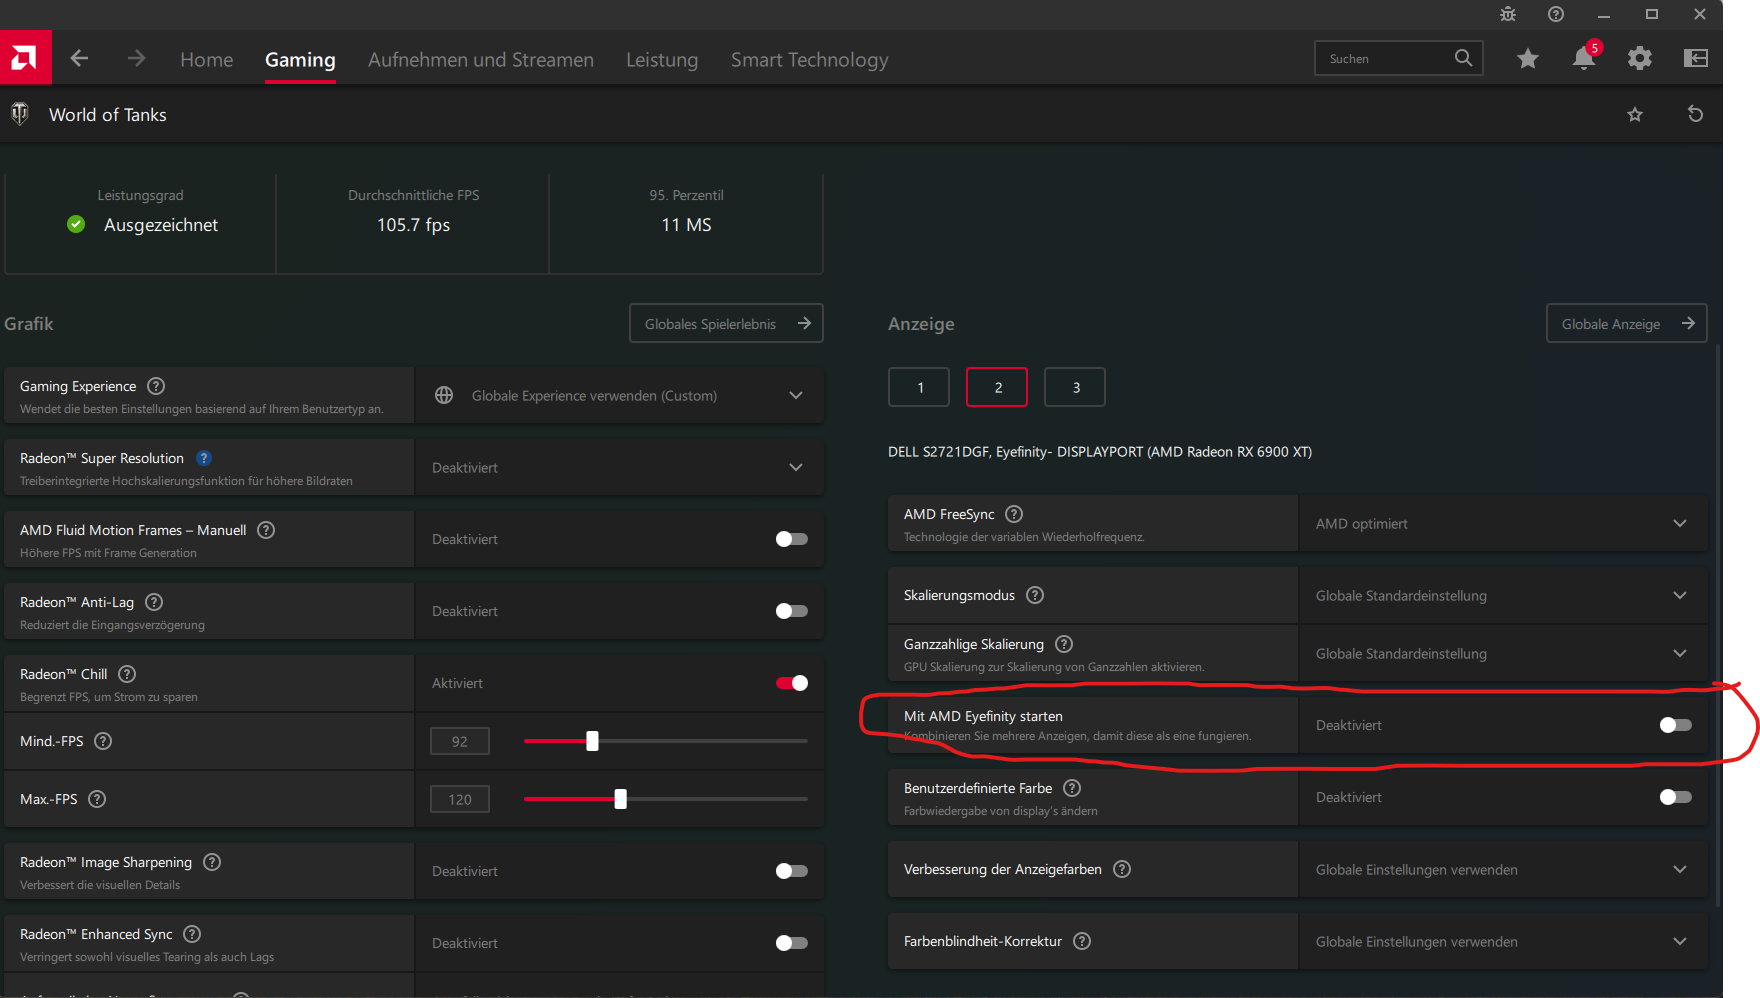Enable Radeon Anti-Lag toggle
The width and height of the screenshot is (1760, 998).
point(791,611)
